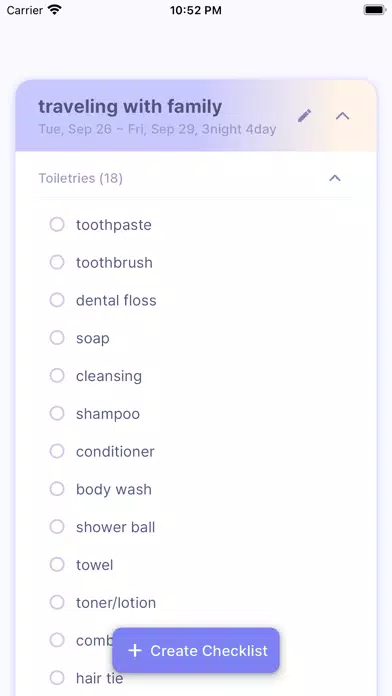Open the traveling with family title
The height and width of the screenshot is (696, 392).
click(x=130, y=107)
